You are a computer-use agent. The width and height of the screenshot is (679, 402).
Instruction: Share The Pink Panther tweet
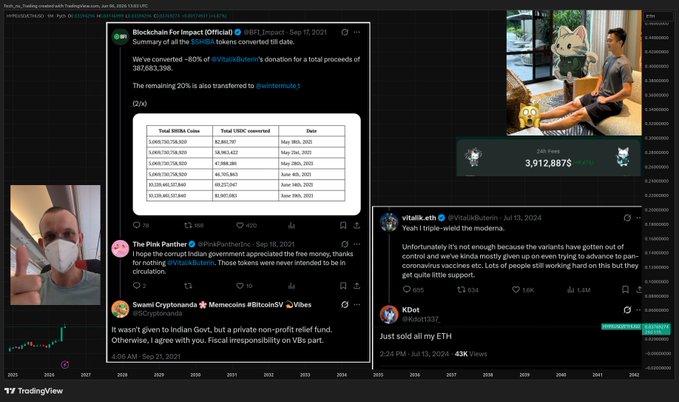[x=357, y=285]
